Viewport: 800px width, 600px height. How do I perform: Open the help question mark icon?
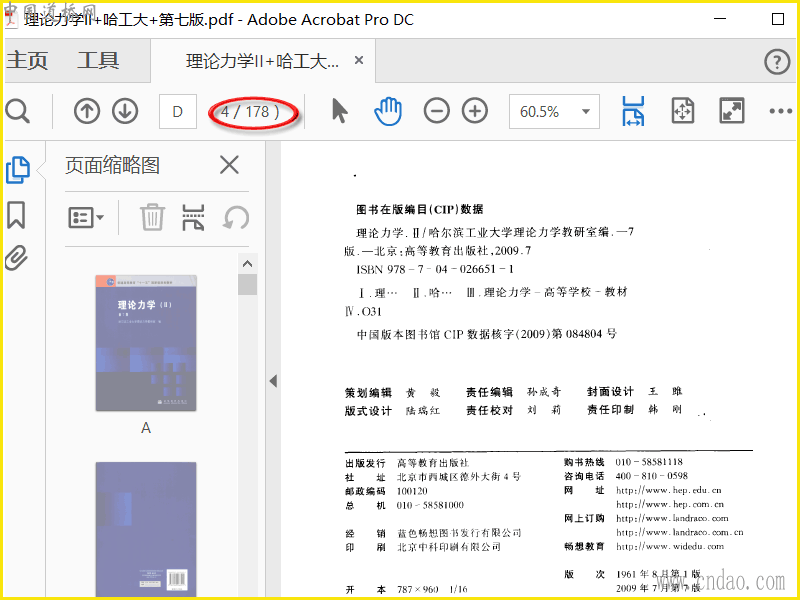[777, 62]
